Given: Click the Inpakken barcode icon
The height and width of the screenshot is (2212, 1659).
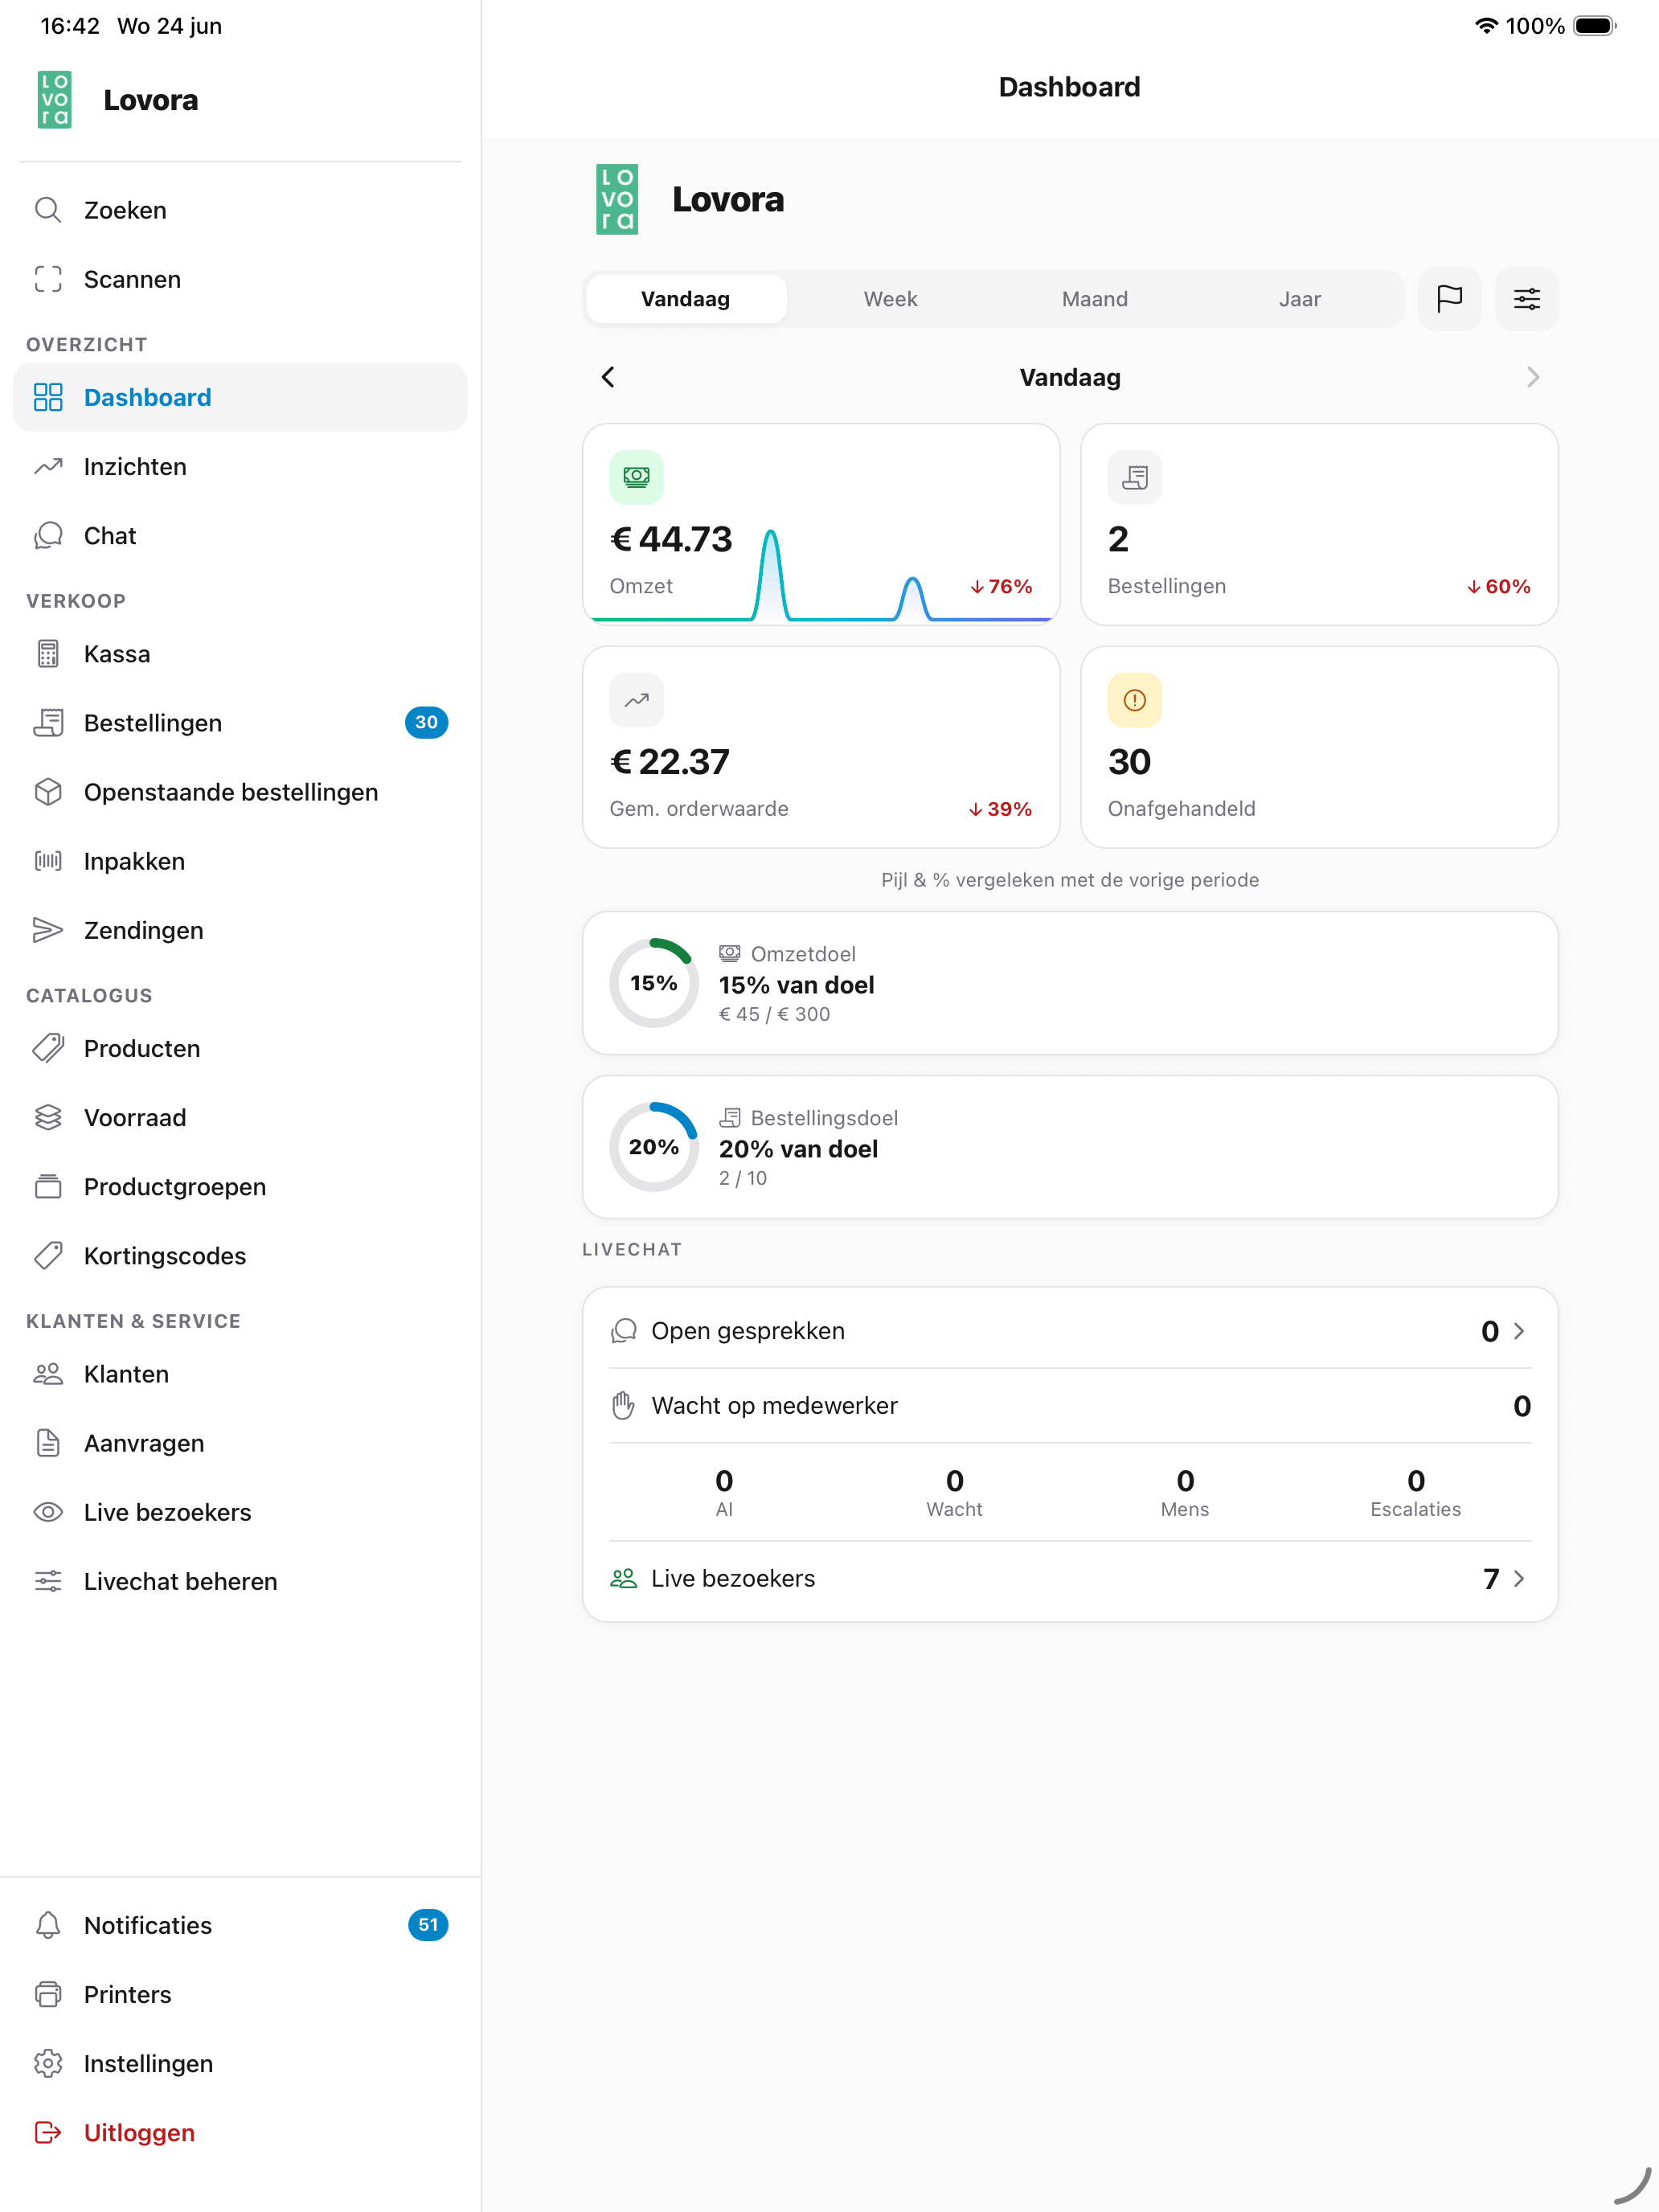Looking at the screenshot, I should point(48,861).
